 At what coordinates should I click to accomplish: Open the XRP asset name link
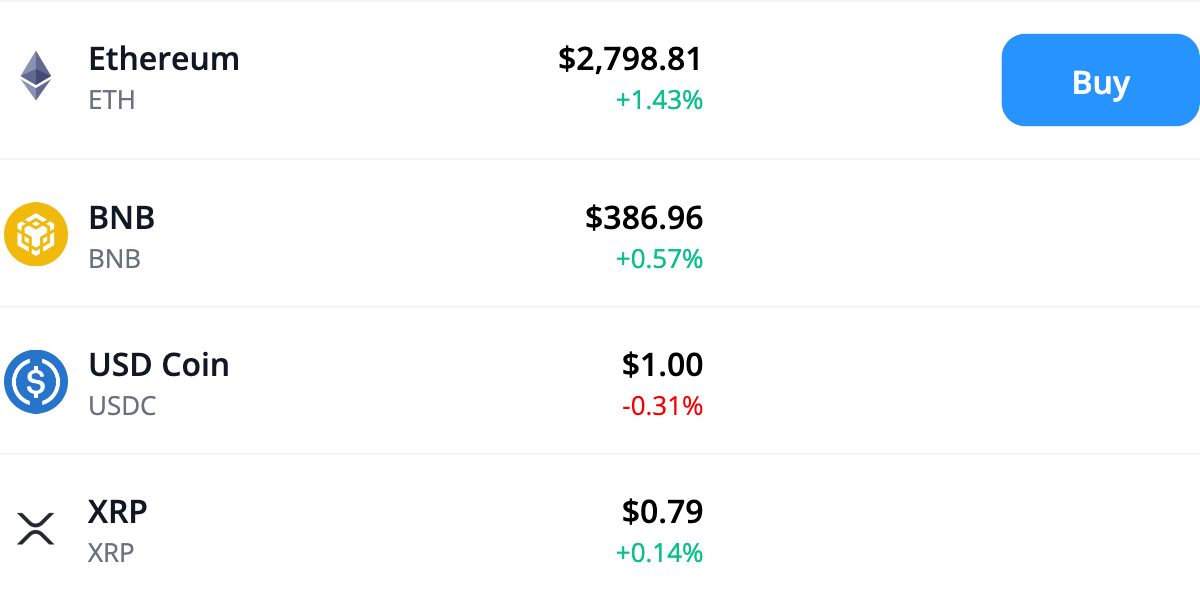(x=118, y=512)
